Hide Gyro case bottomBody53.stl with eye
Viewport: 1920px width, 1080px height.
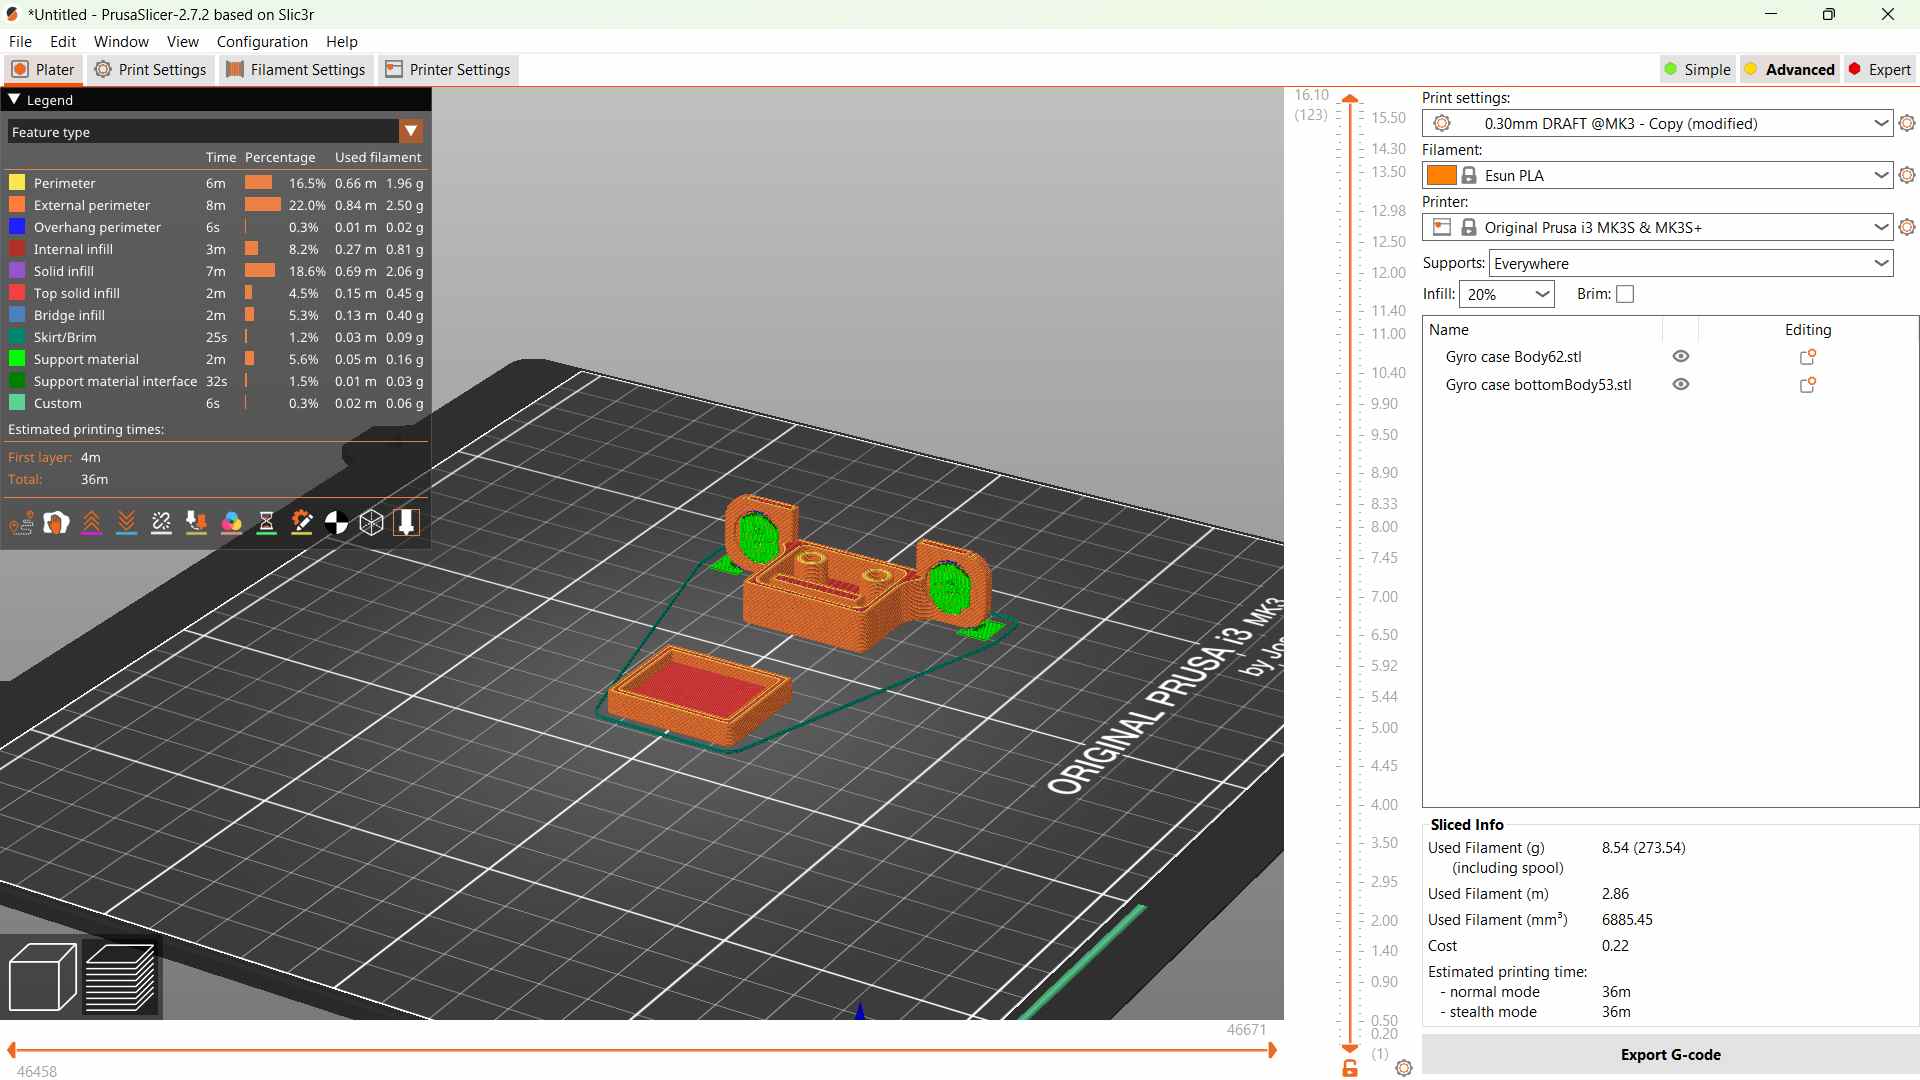tap(1681, 385)
